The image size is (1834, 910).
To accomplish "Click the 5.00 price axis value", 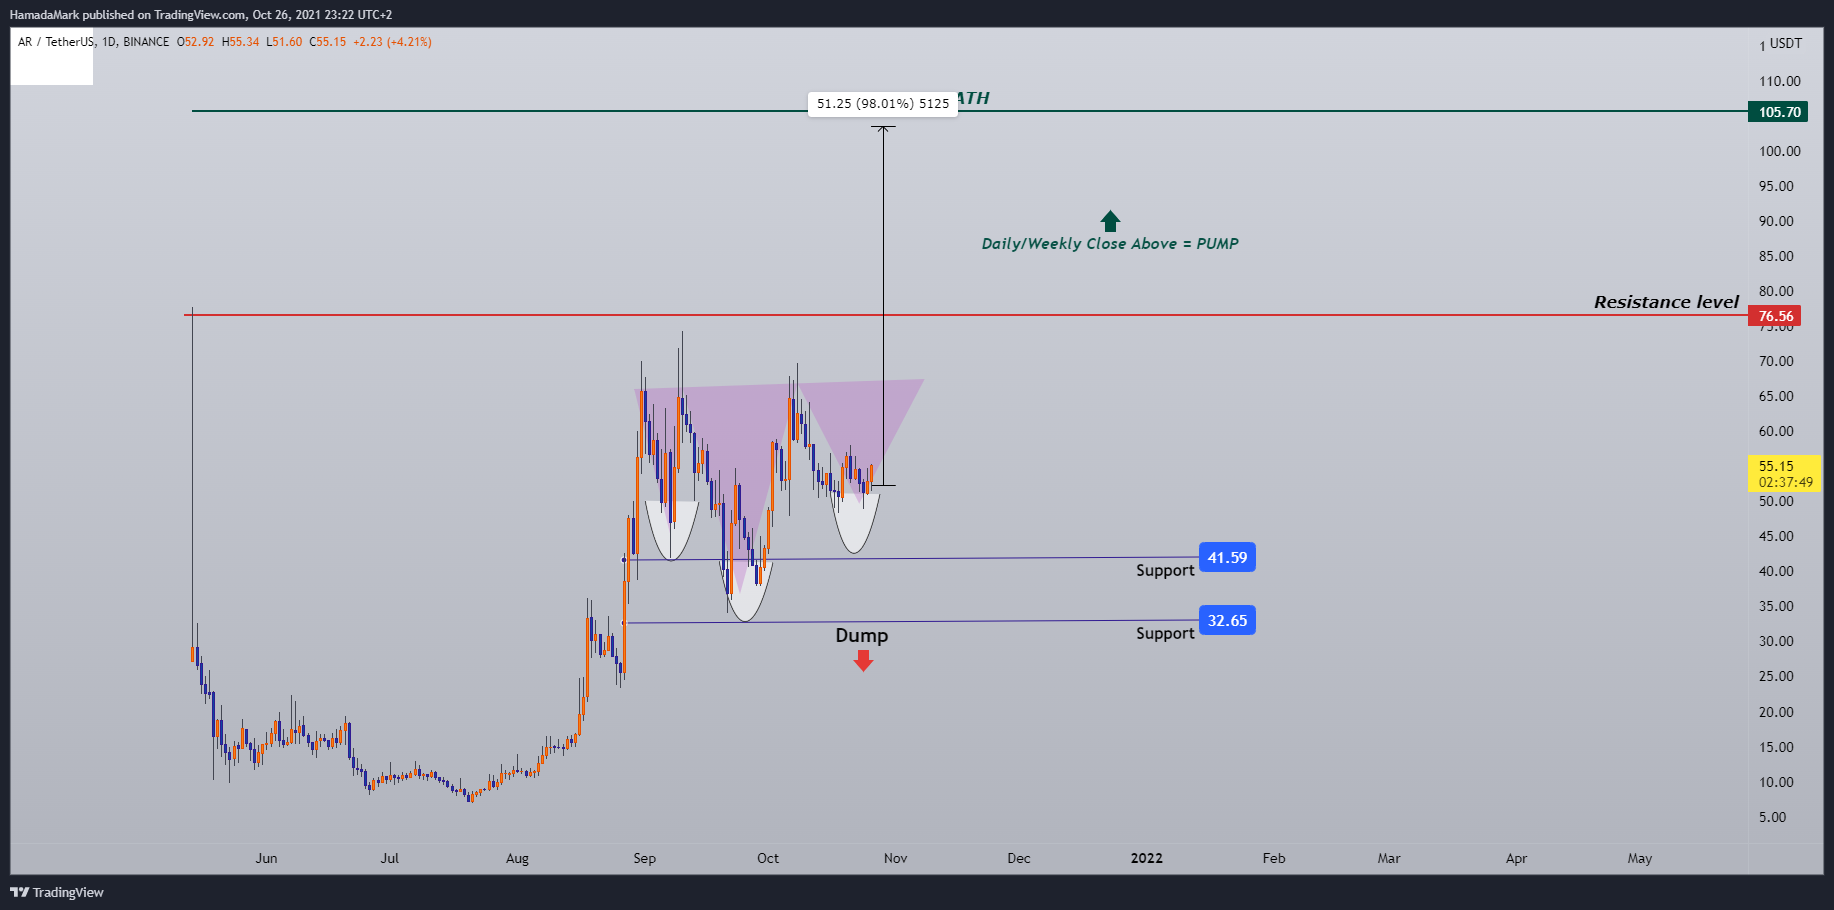I will point(1772,818).
